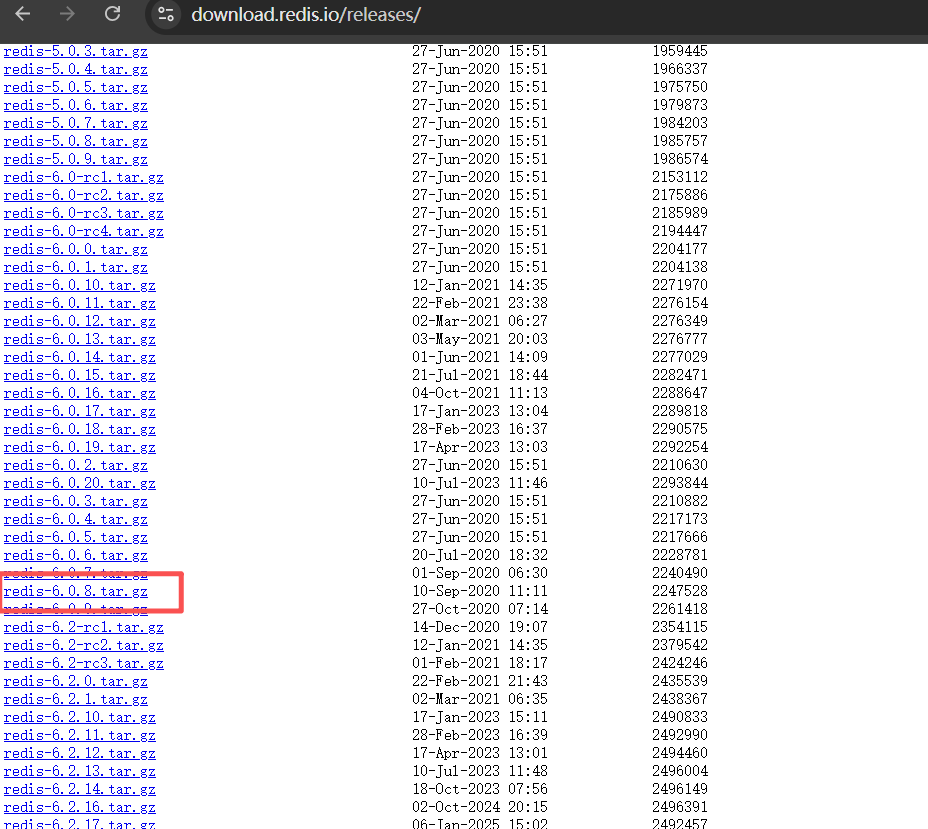The image size is (928, 829).
Task: Select the file size value 1959445
Action: [680, 51]
